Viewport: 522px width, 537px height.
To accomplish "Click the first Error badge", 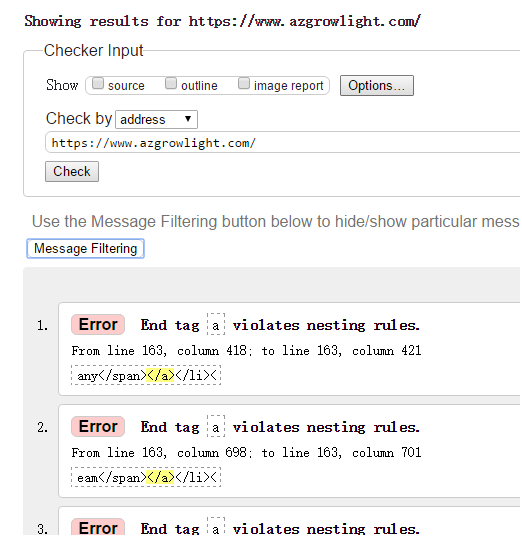I will (98, 325).
